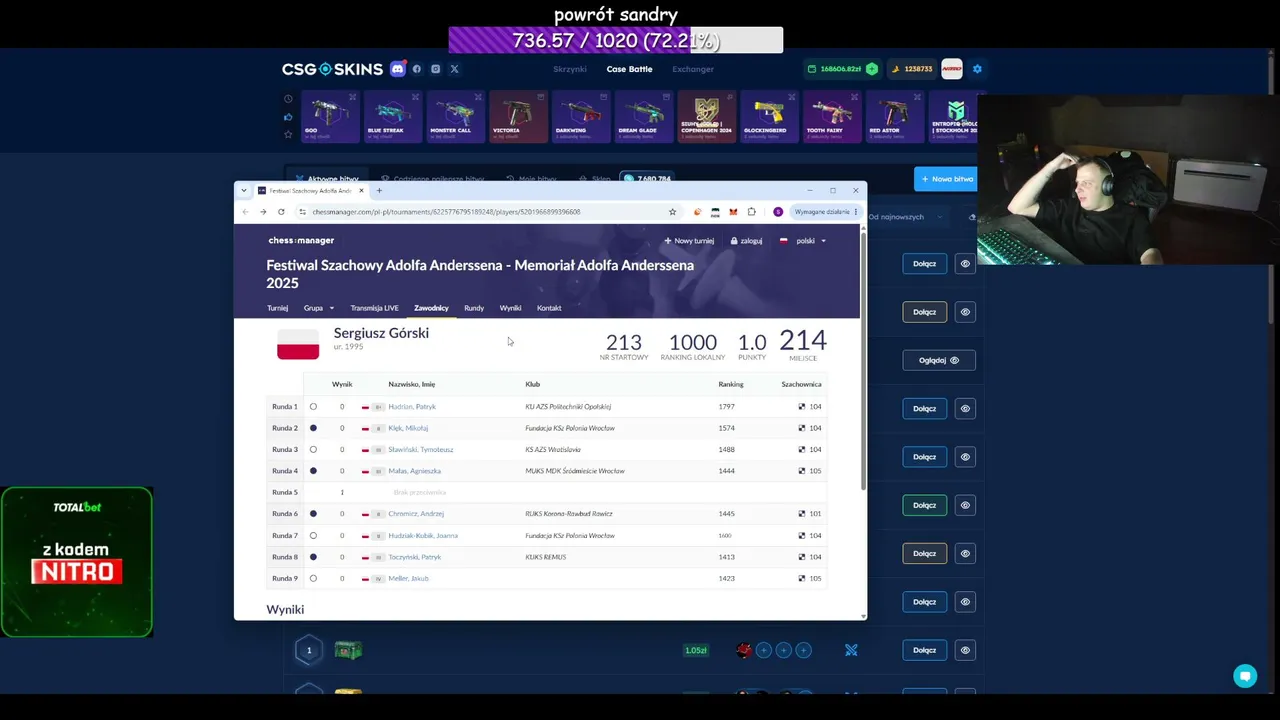Toggle the eye icon on the bottom battle row

965,650
